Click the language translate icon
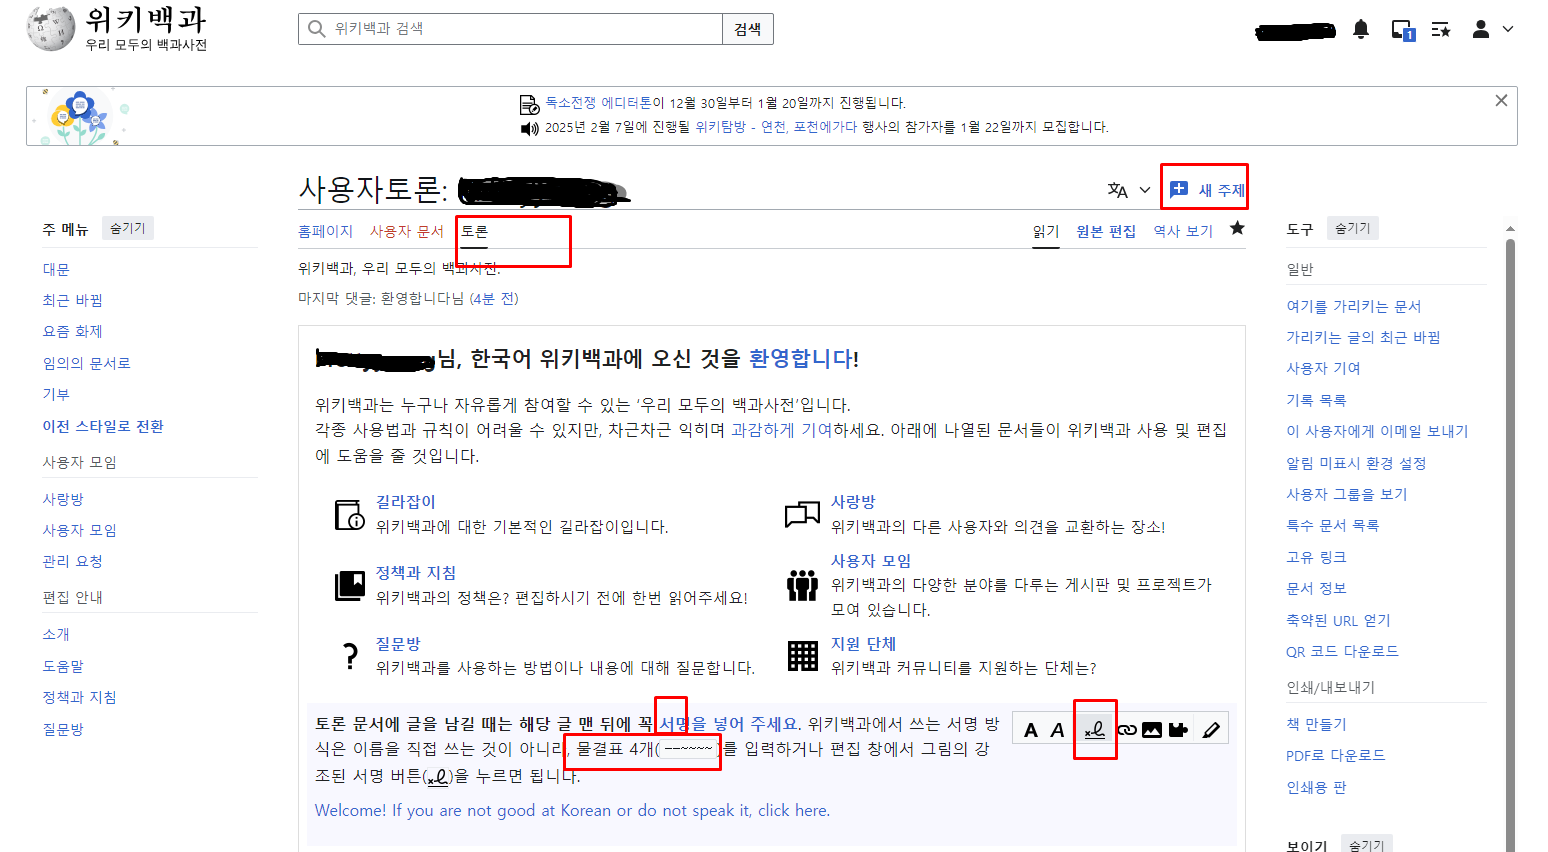This screenshot has width=1548, height=852. (x=1118, y=190)
